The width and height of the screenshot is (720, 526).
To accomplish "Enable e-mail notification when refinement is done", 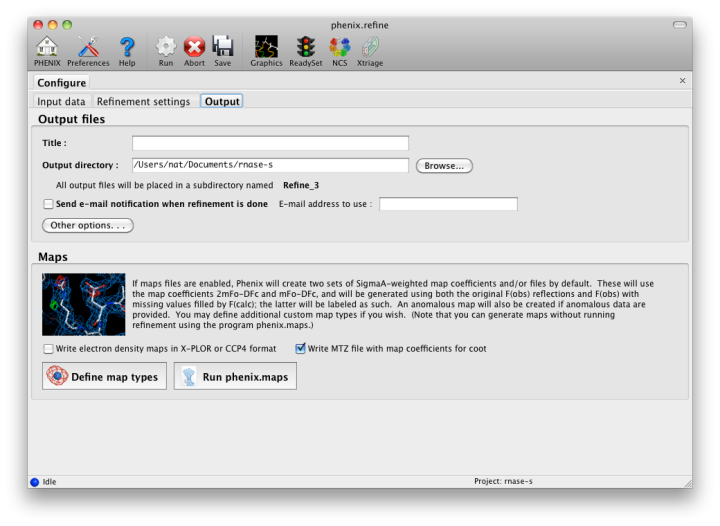I will [x=48, y=204].
